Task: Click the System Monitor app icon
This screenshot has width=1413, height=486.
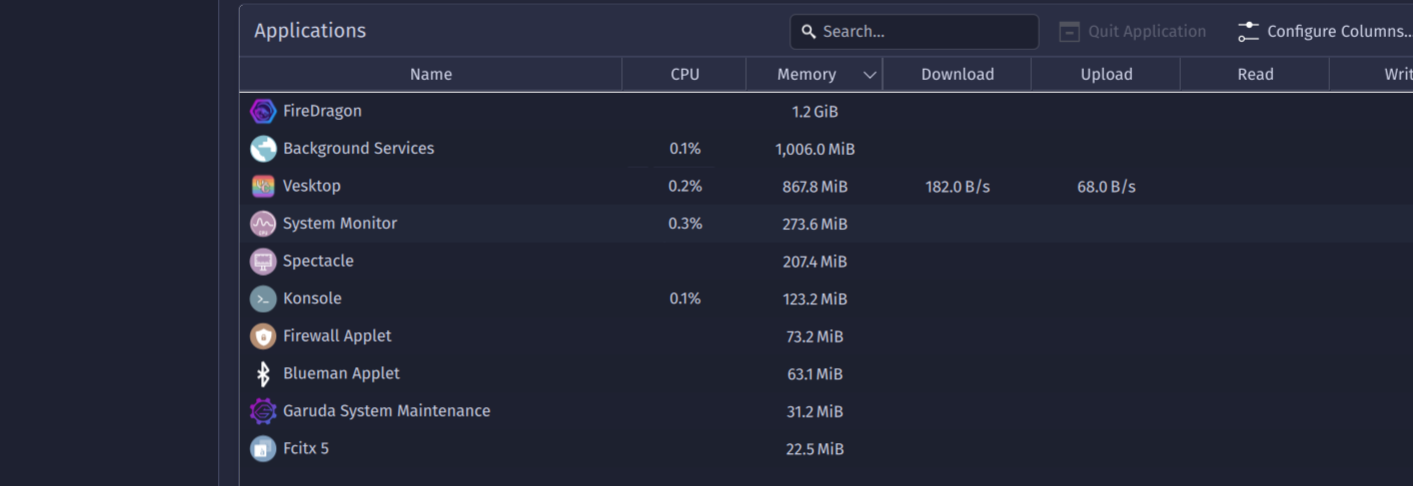Action: click(263, 224)
